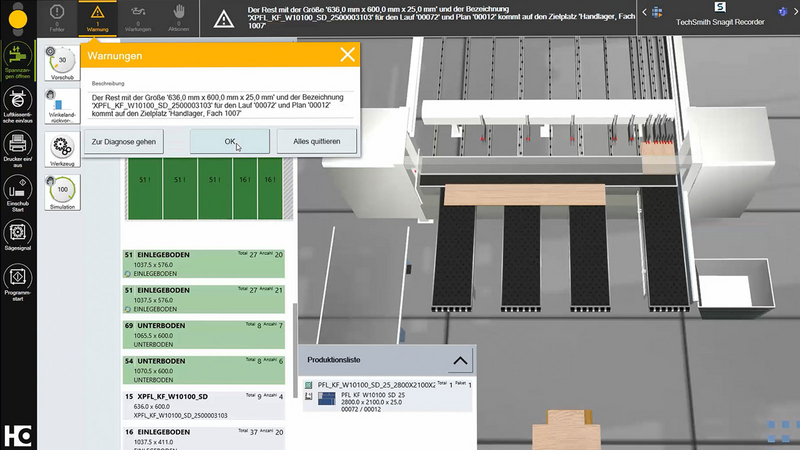Open the Werkzeug gears tile
800x450 pixels.
[x=62, y=148]
